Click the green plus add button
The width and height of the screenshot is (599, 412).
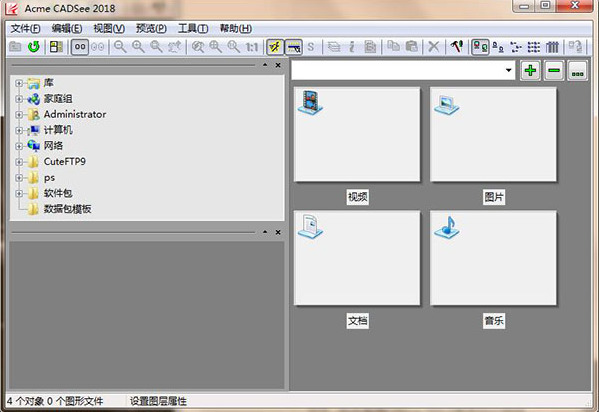coord(530,71)
